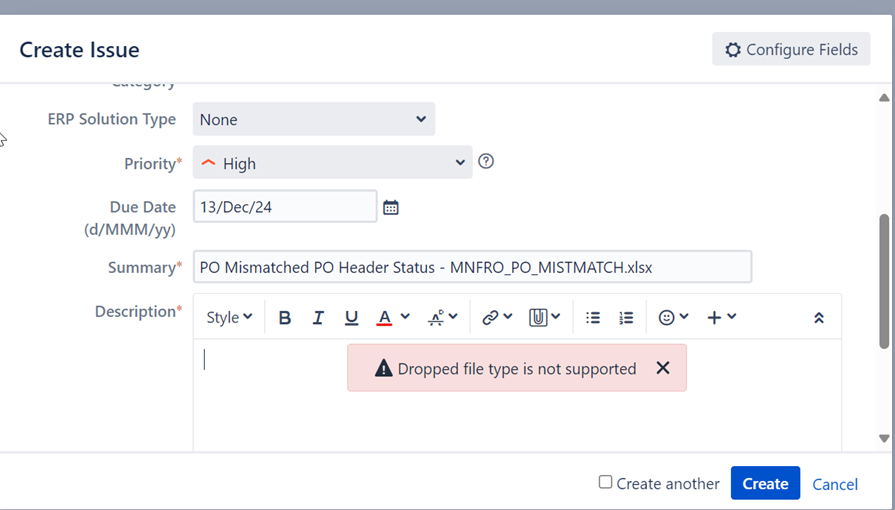Click the Create Issue dialog title
The image size is (895, 510).
(x=79, y=50)
